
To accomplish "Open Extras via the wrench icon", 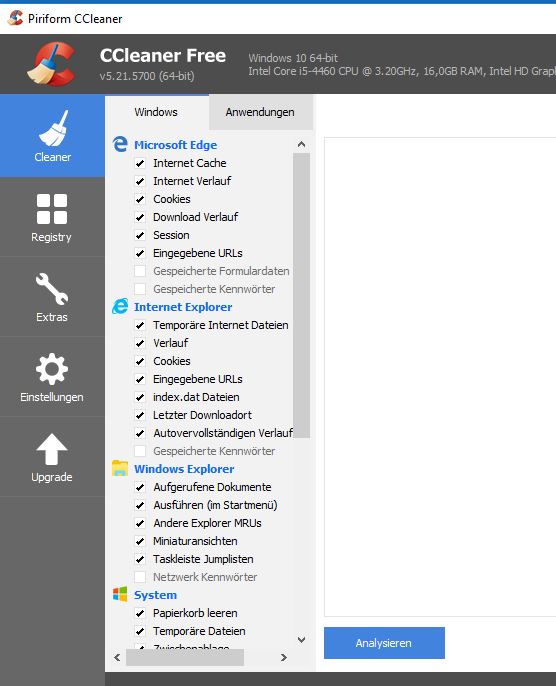I will click(x=52, y=289).
